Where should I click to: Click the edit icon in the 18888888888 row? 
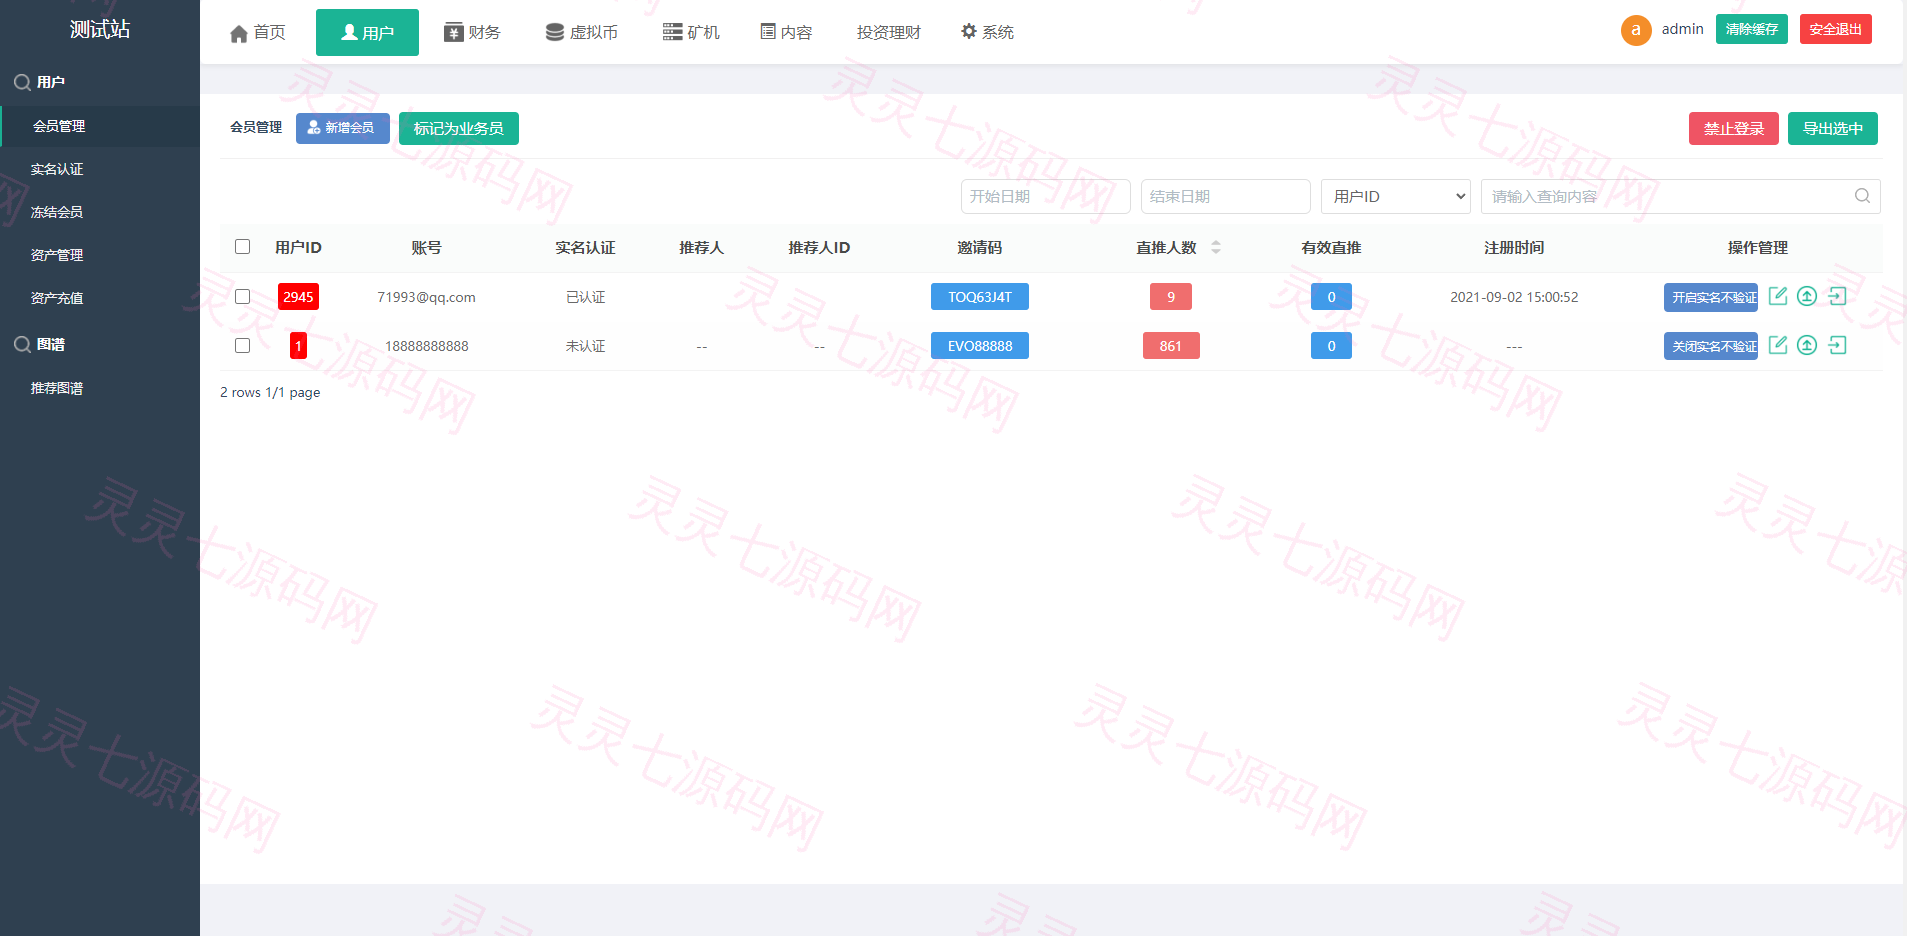coord(1777,345)
